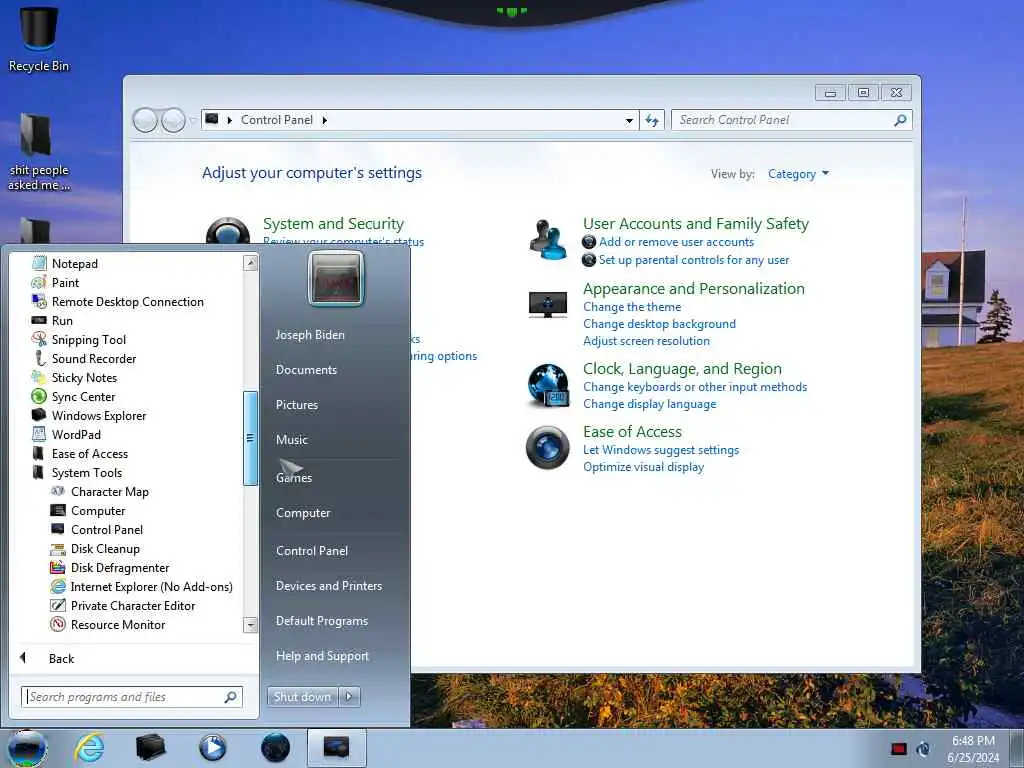Click the user account picture in the Start menu
This screenshot has height=768, width=1024.
[336, 278]
